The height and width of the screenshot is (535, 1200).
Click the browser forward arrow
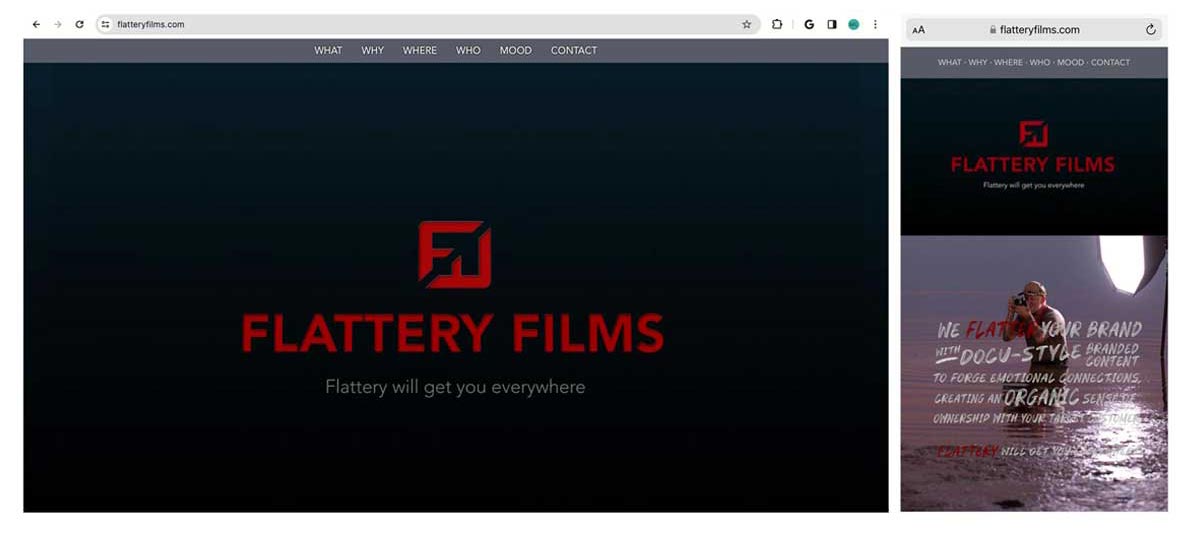(x=57, y=24)
